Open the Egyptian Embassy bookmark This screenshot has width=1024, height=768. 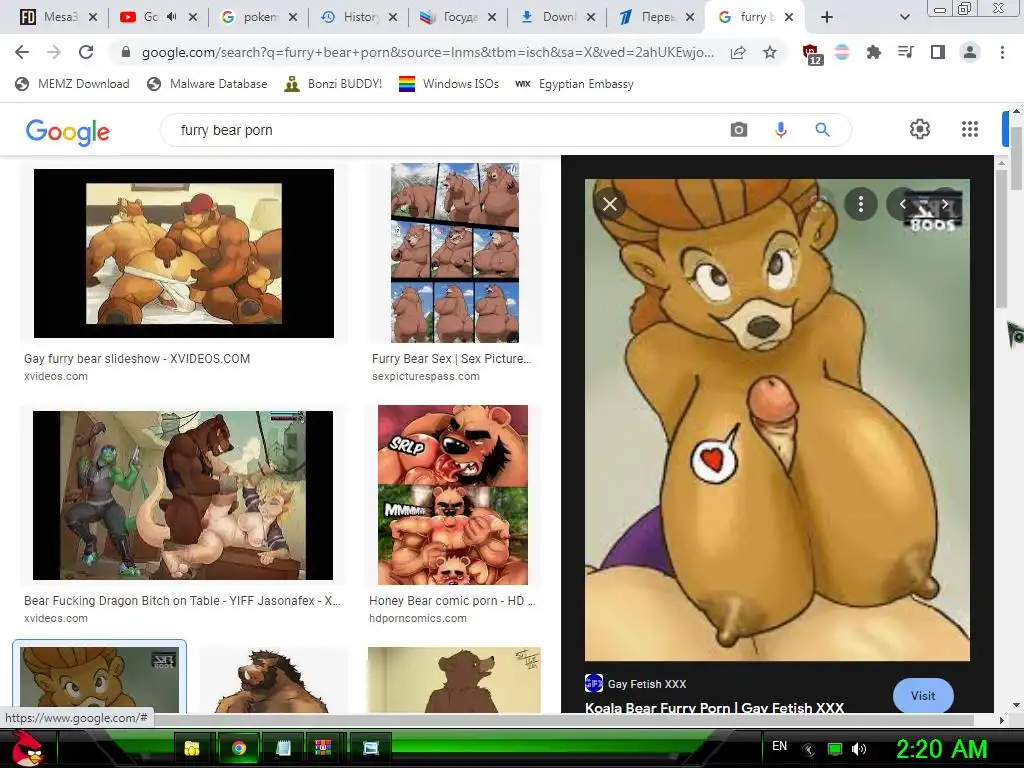tap(575, 84)
